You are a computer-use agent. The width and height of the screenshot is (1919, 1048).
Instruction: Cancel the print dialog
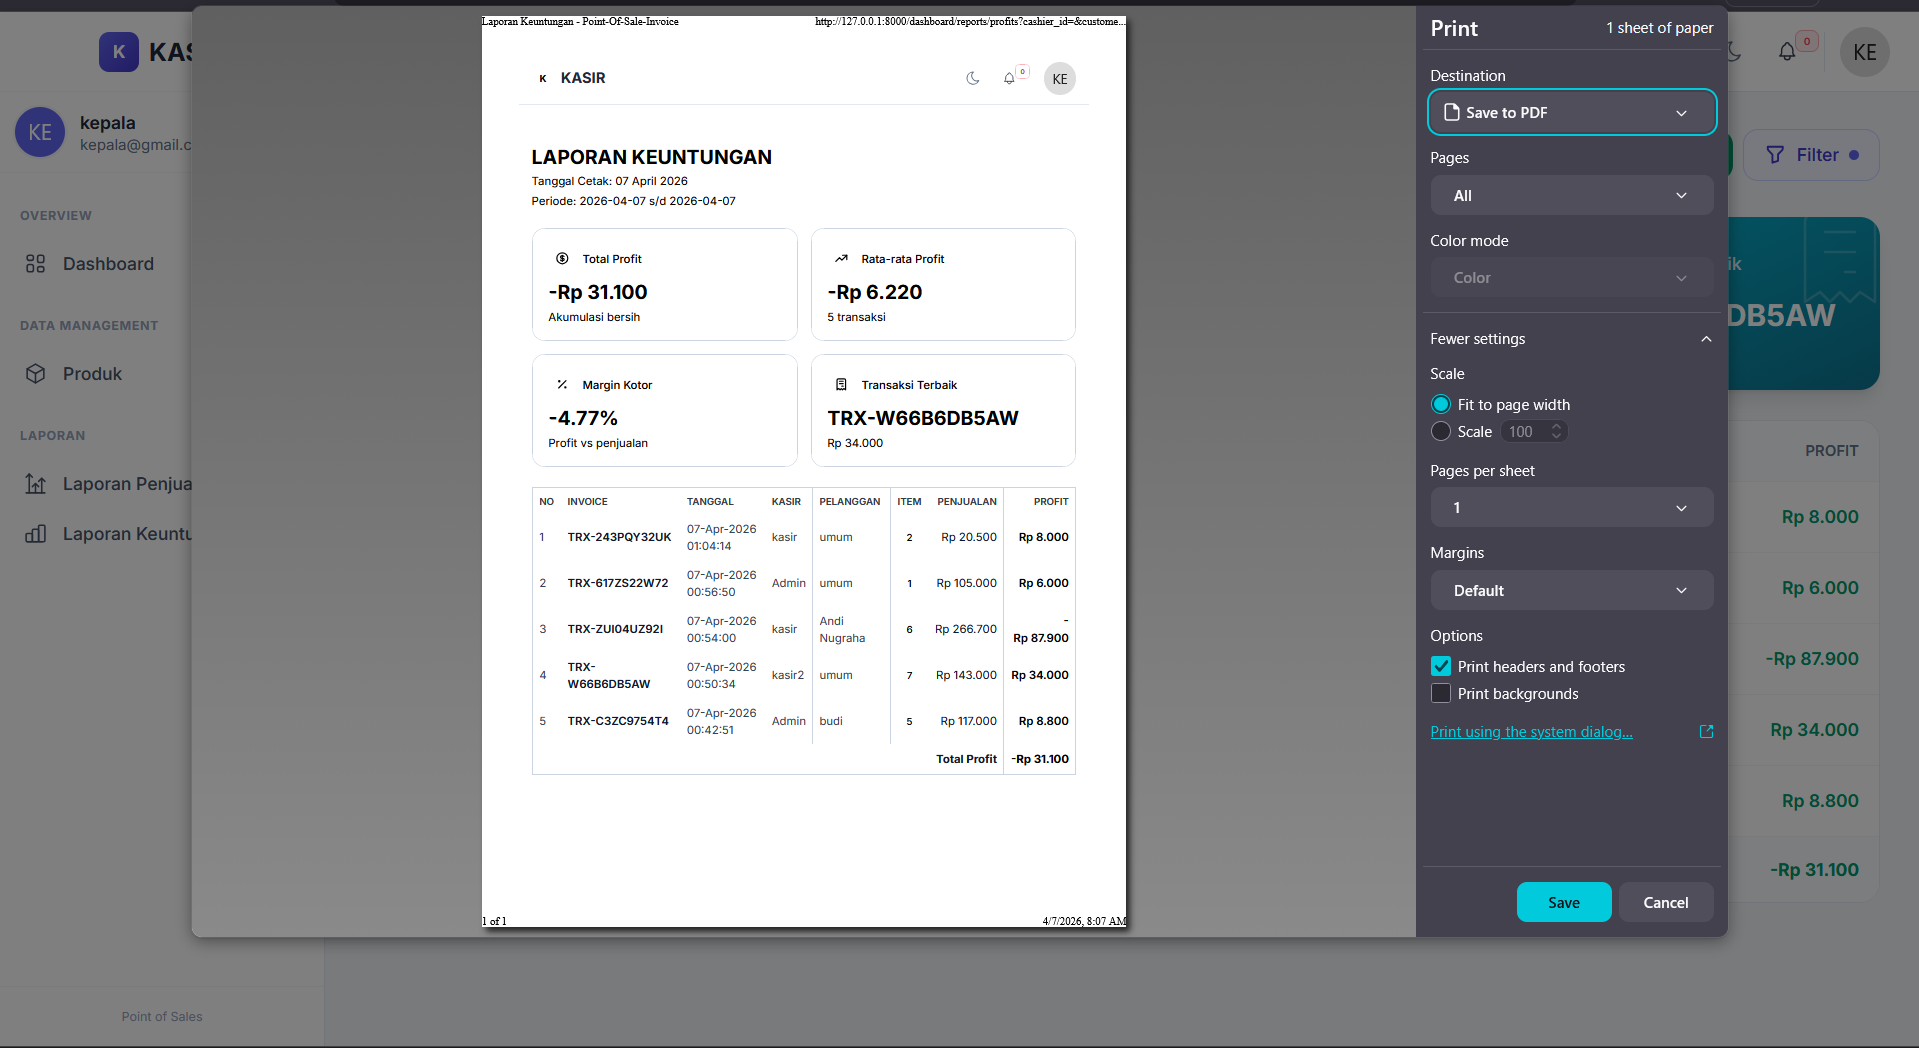tap(1666, 902)
